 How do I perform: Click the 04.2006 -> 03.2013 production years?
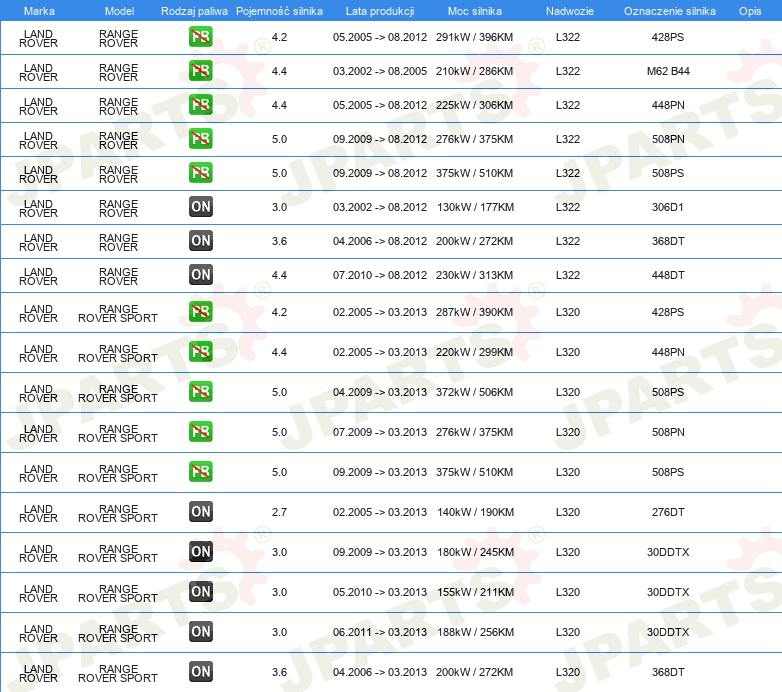tap(380, 672)
